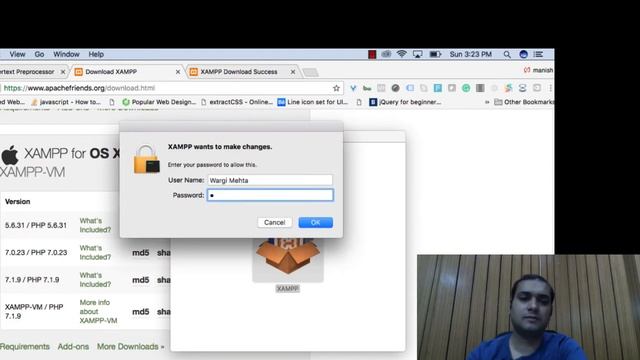640x360 pixels.
Task: Click the blue V extension icon
Action: click(x=353, y=88)
